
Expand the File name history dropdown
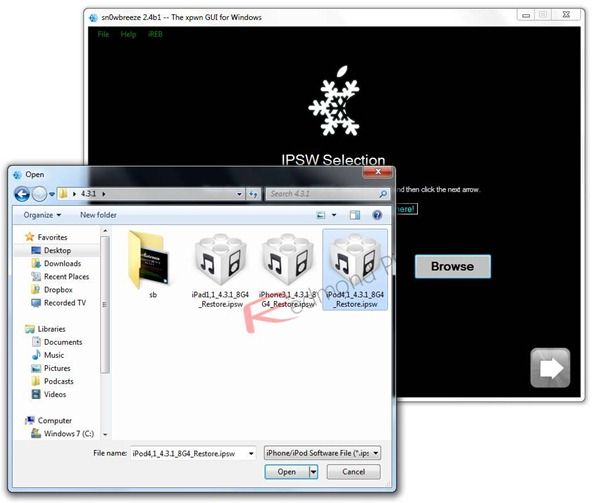click(251, 453)
